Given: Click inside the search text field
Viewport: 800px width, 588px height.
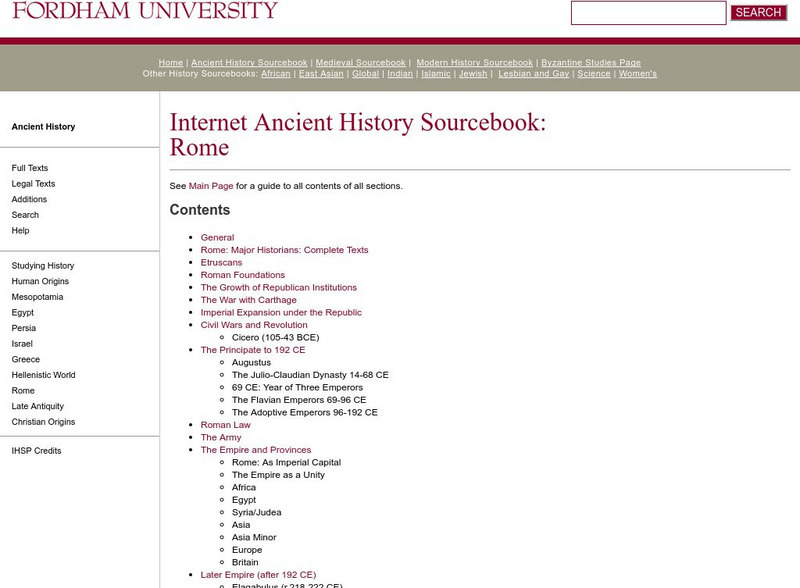Looking at the screenshot, I should pos(650,12).
